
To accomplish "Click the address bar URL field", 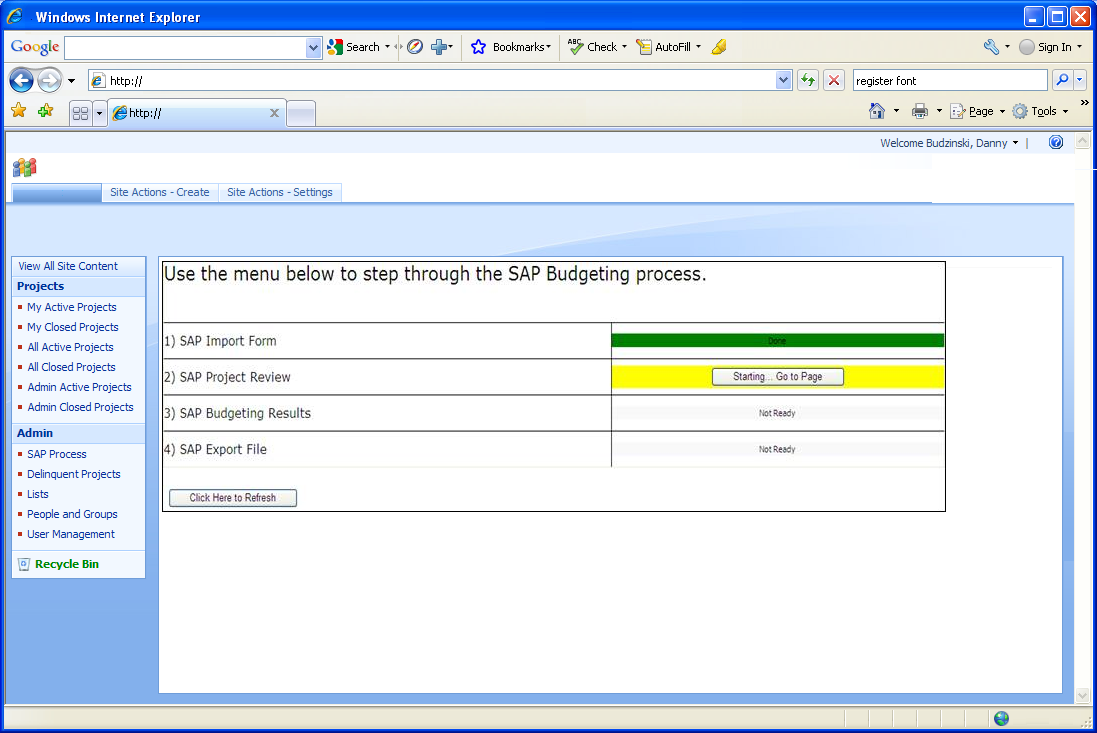I will tap(441, 80).
